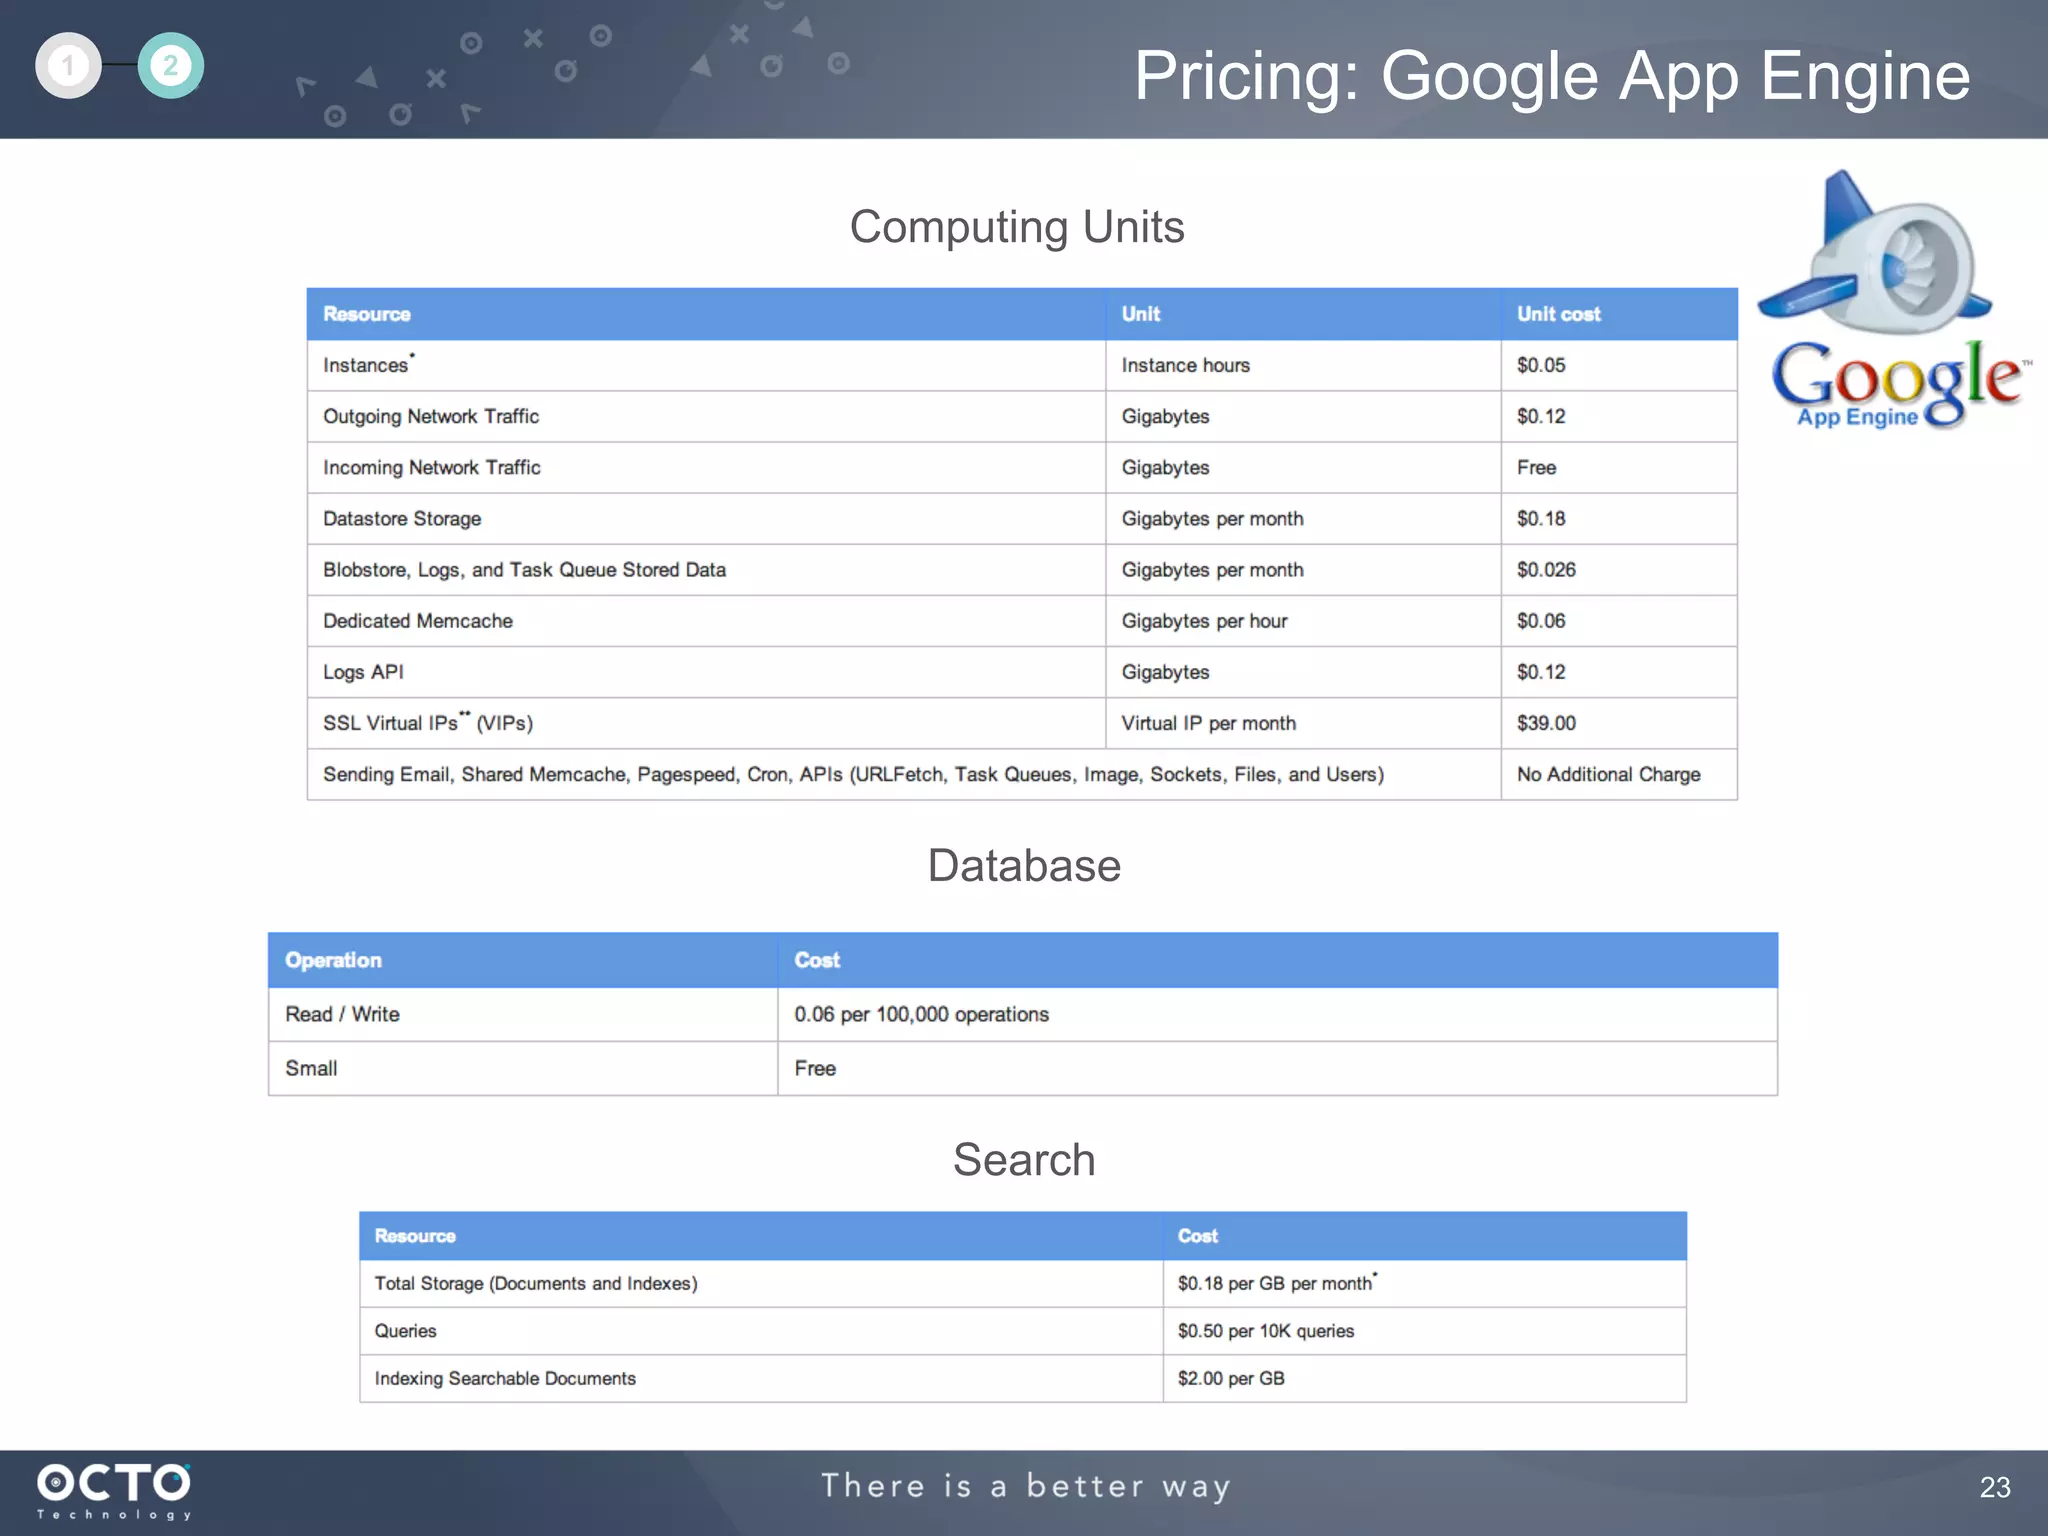Click '$0.18 per GB per month' cost
The height and width of the screenshot is (1536, 2048).
(x=1277, y=1282)
